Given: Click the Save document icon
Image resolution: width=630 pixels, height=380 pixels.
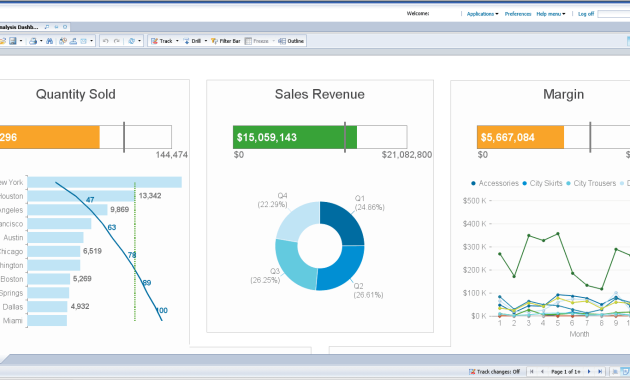Looking at the screenshot, I should (13, 41).
